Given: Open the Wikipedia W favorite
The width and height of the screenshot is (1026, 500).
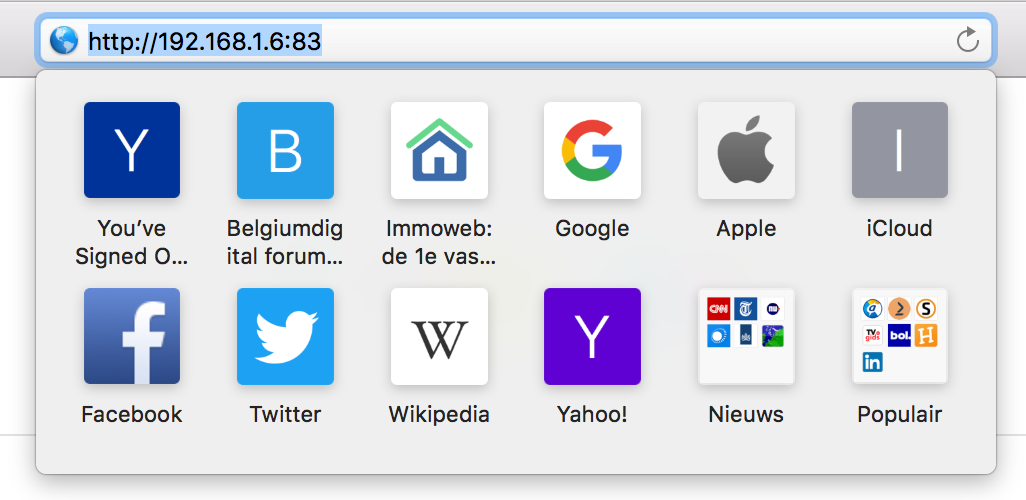Looking at the screenshot, I should [439, 336].
